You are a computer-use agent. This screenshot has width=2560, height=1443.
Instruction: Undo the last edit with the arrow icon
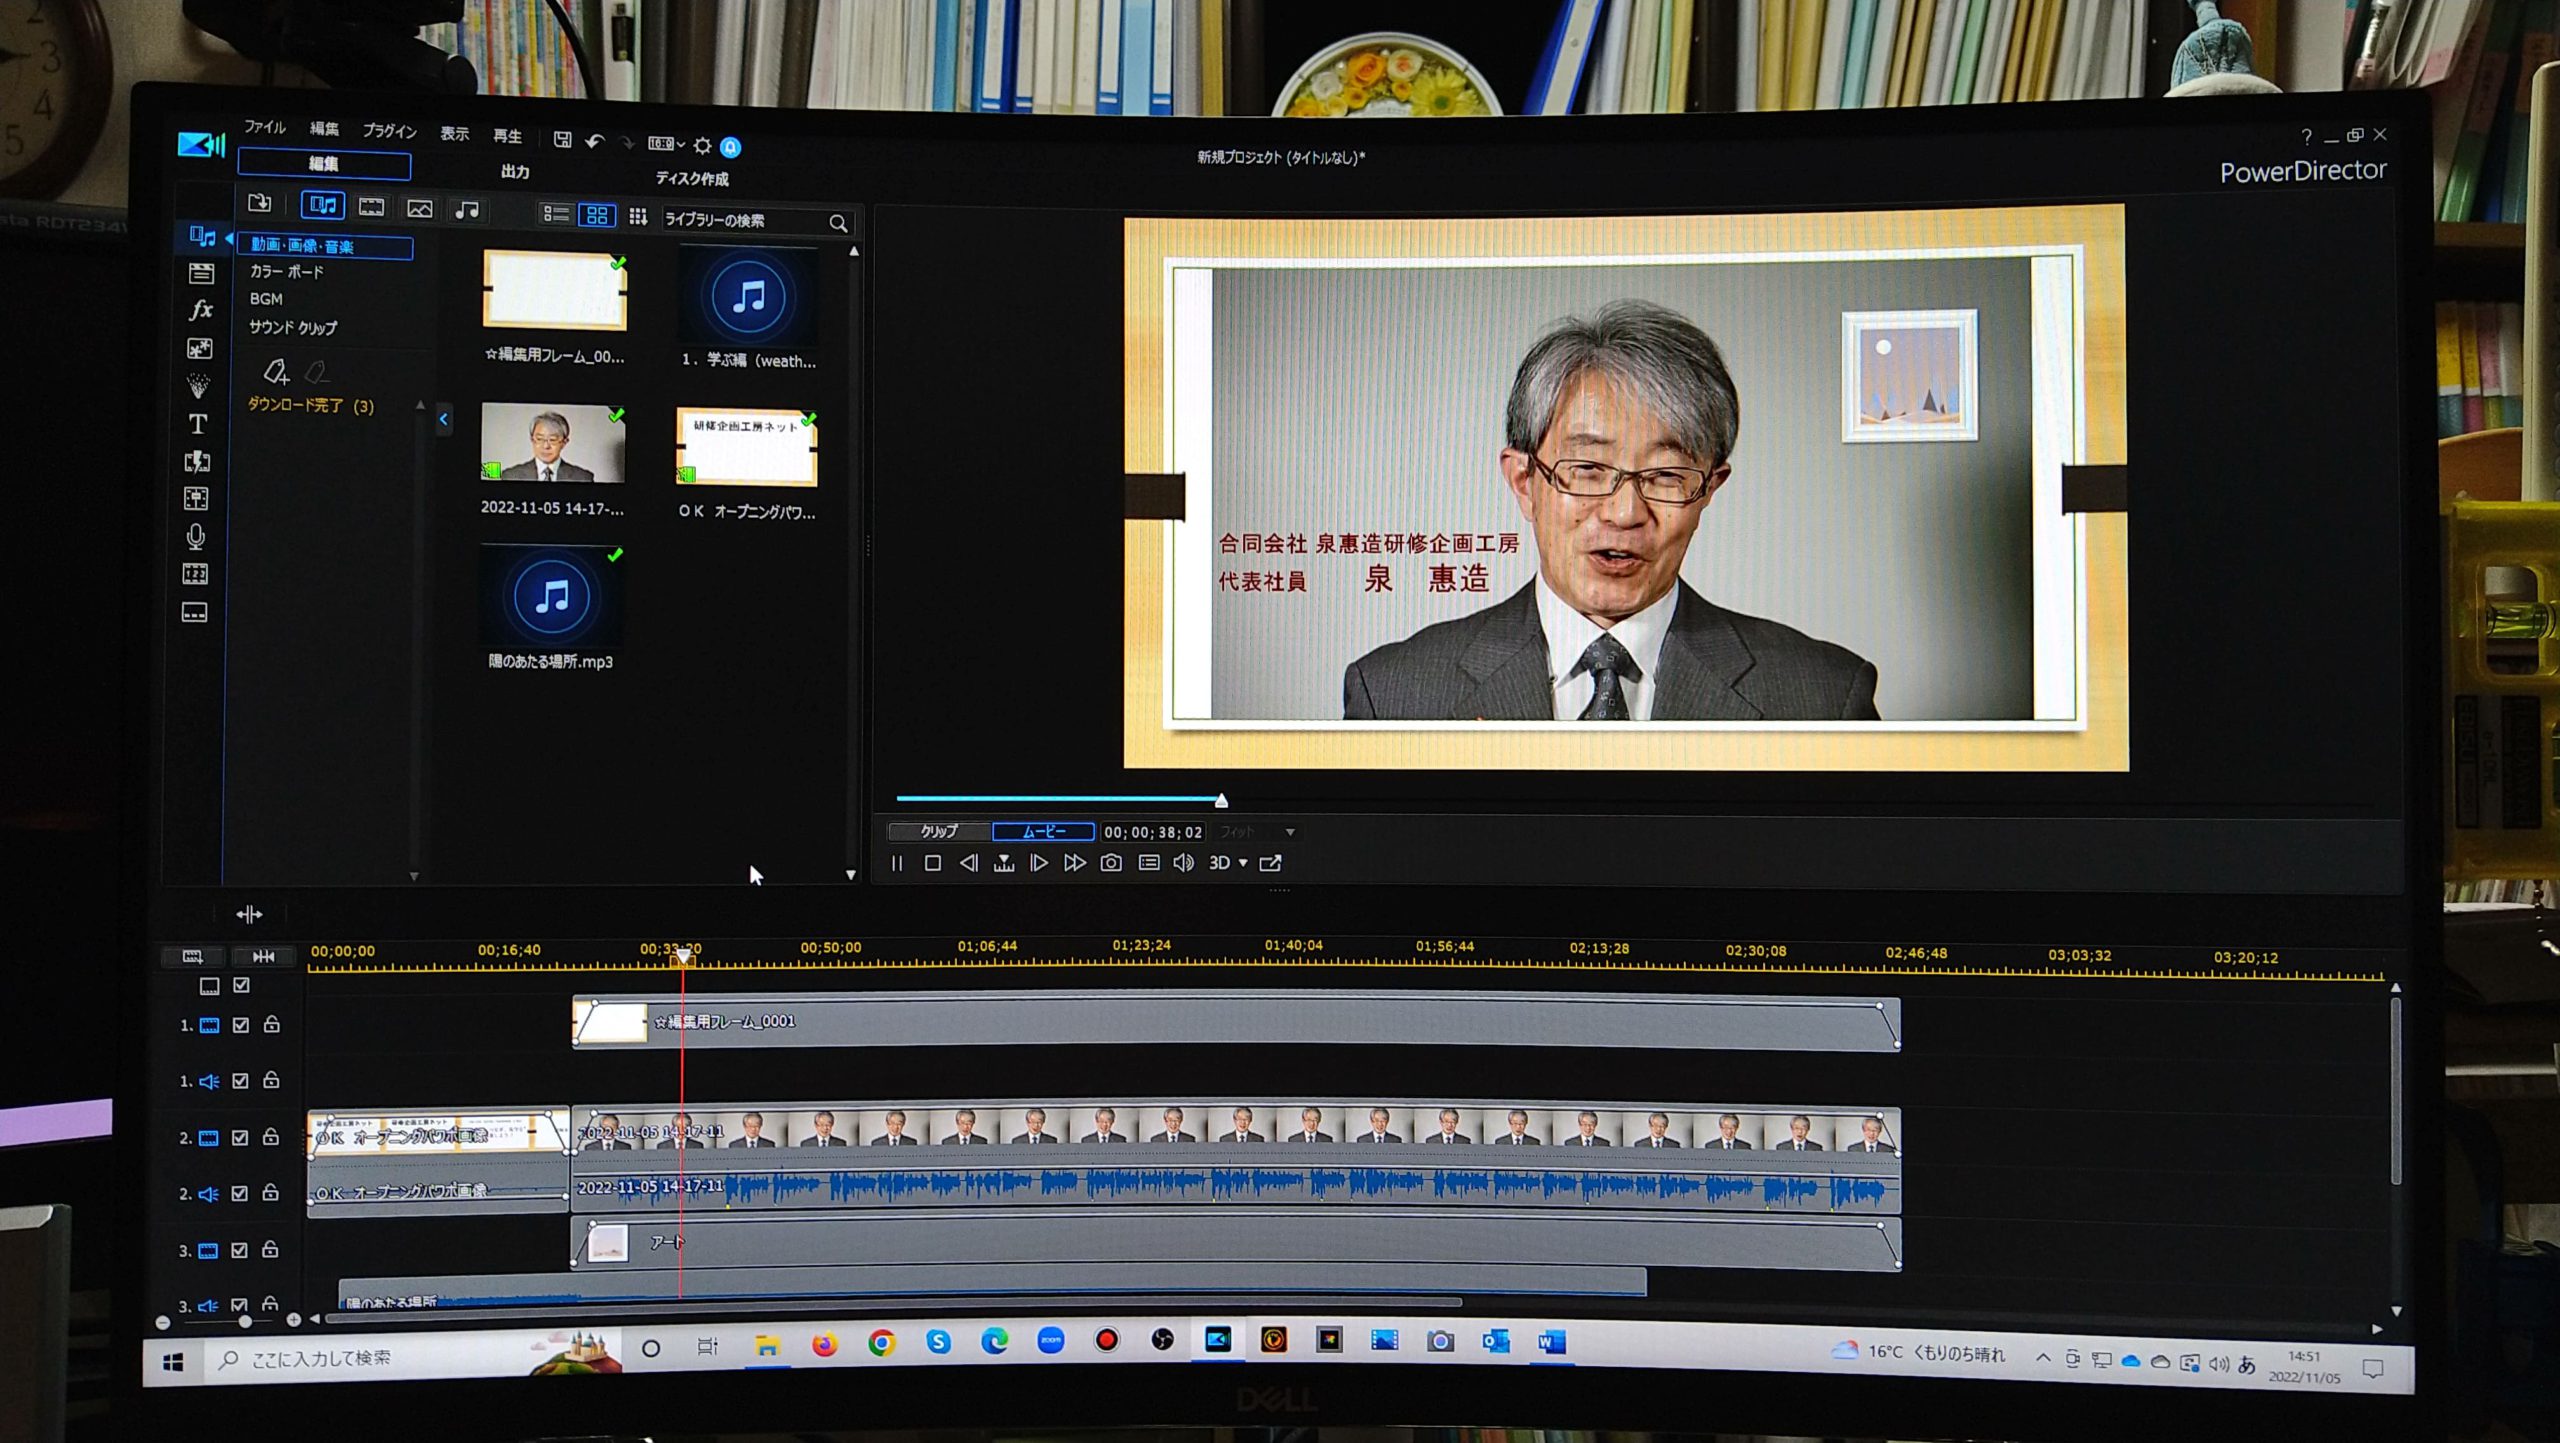click(x=595, y=141)
